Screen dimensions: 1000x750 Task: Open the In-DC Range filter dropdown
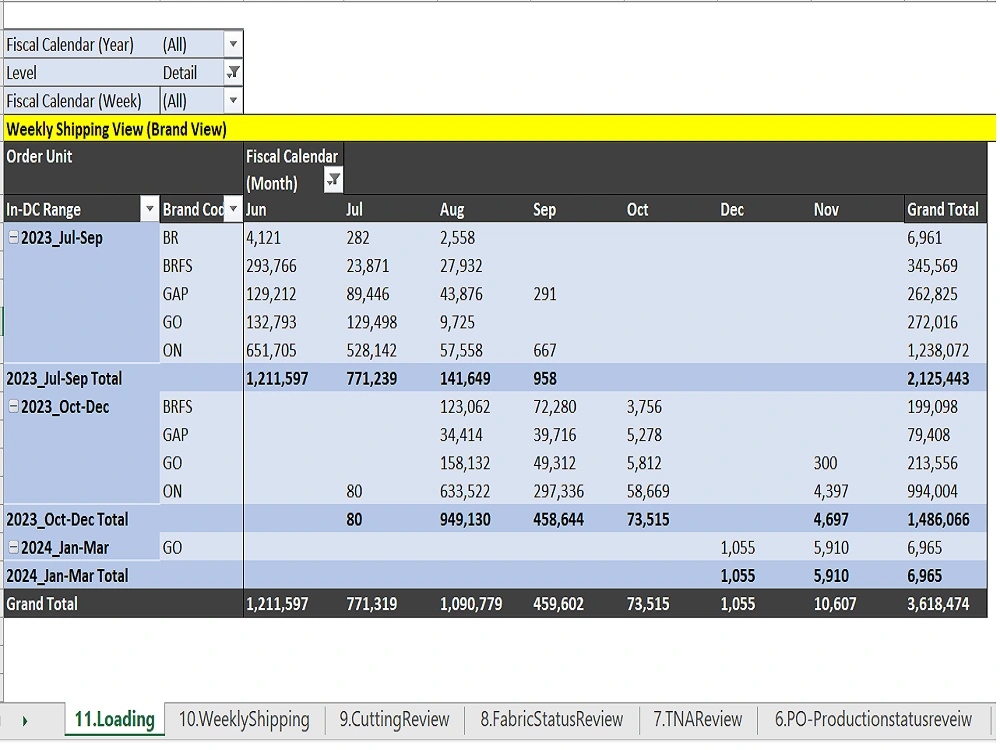[149, 209]
